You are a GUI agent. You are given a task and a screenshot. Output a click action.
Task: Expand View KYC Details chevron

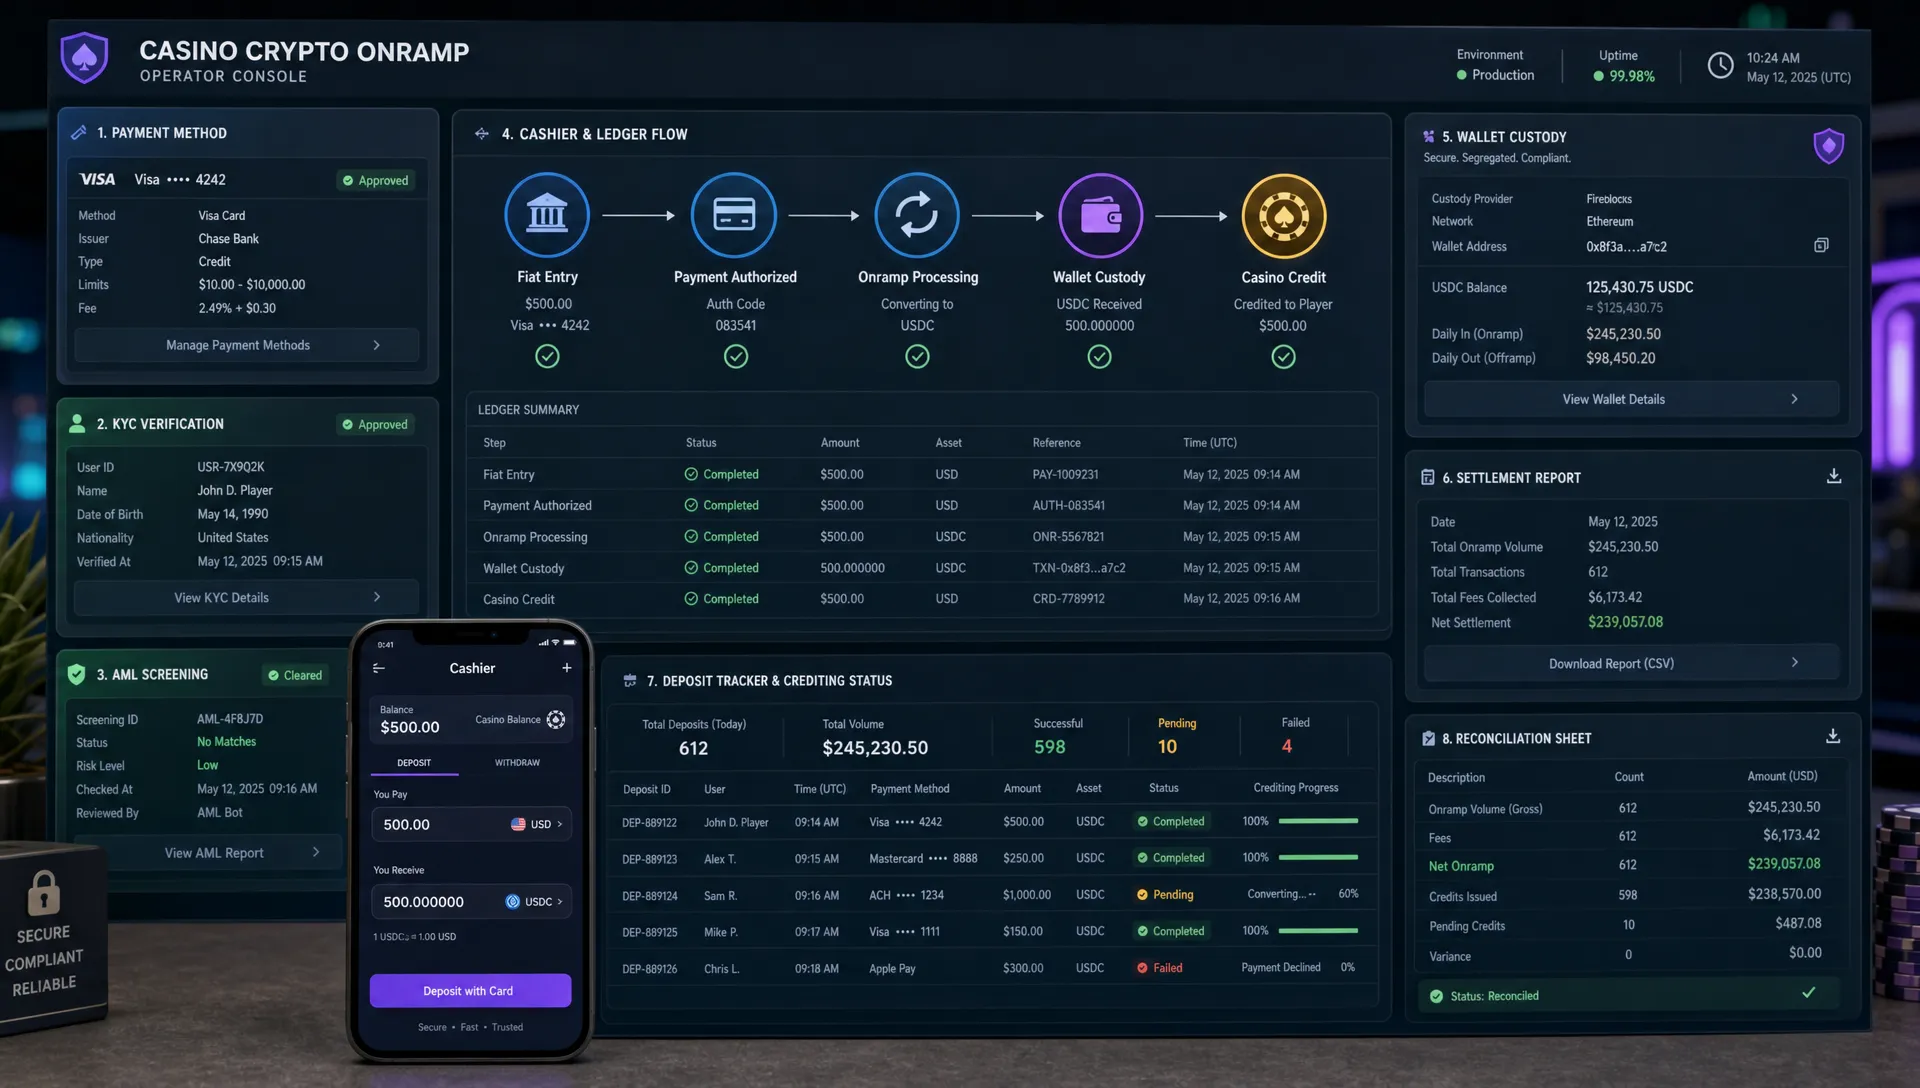pyautogui.click(x=377, y=597)
